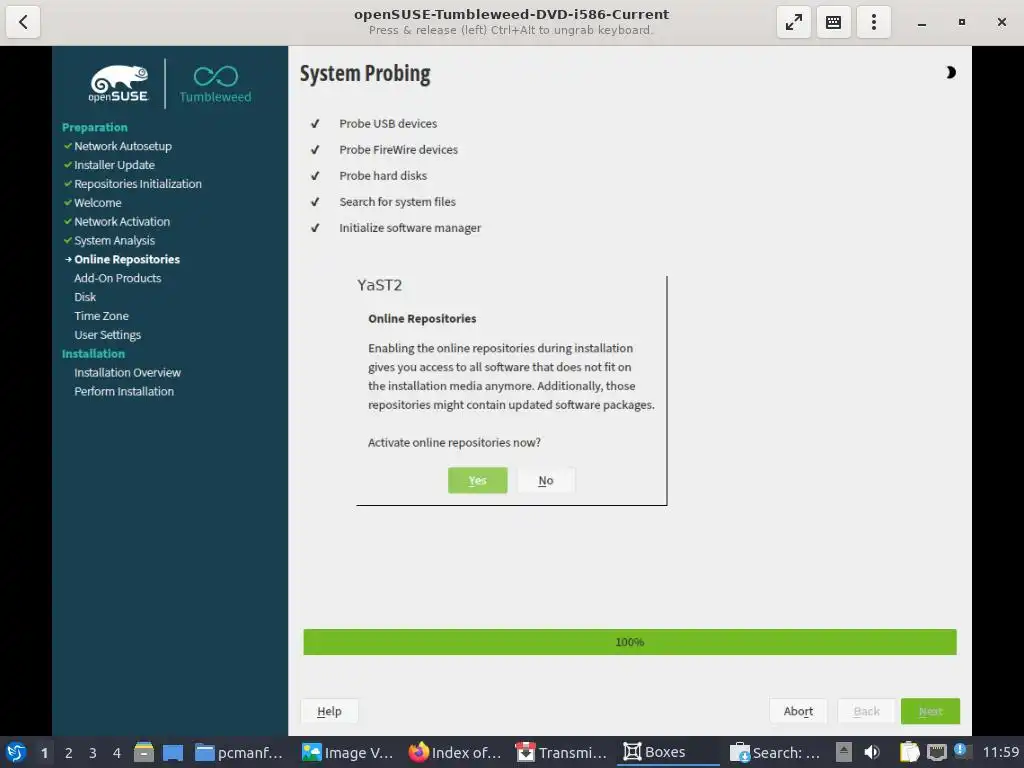This screenshot has height=768, width=1024.
Task: Open the file manager launcher in taskbar
Action: coord(144,752)
